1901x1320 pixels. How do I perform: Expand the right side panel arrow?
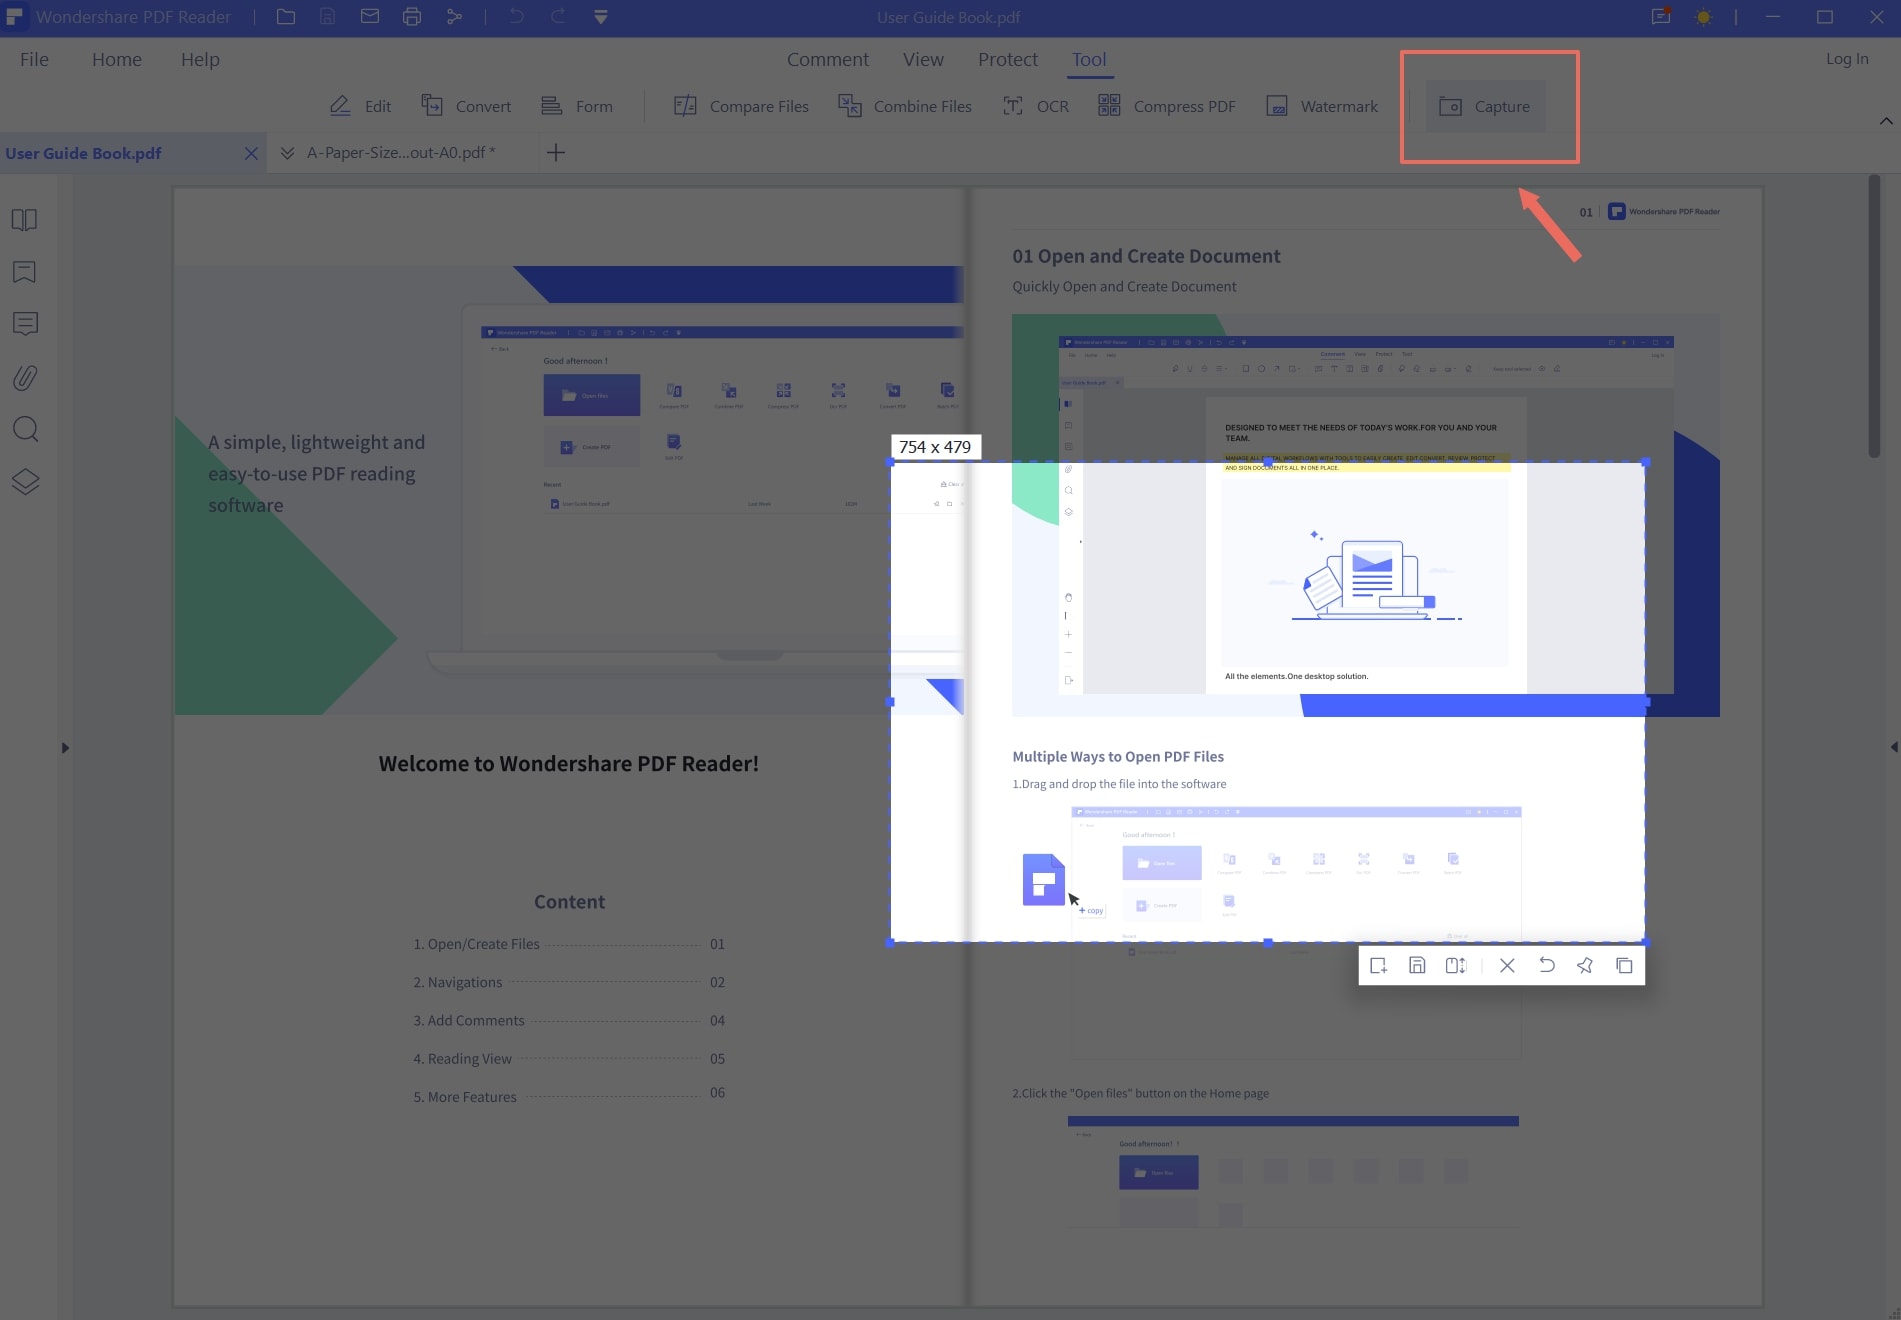(1894, 747)
